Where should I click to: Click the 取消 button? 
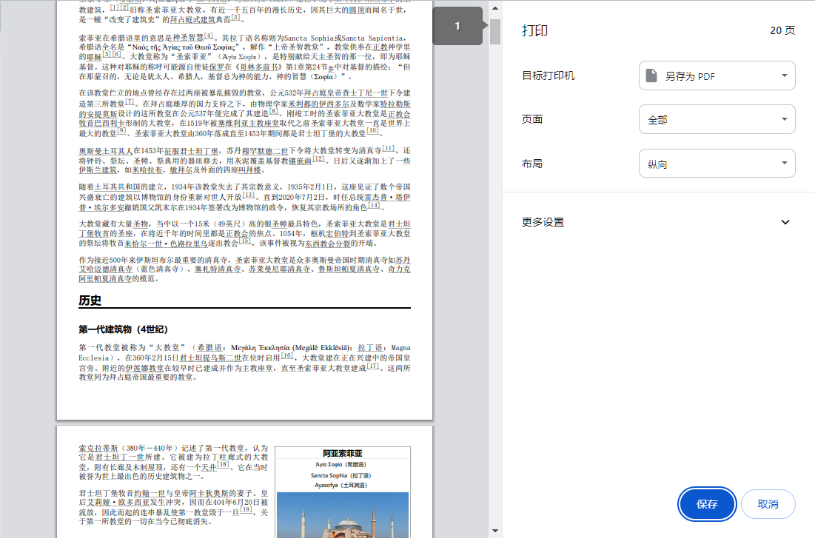click(x=768, y=504)
